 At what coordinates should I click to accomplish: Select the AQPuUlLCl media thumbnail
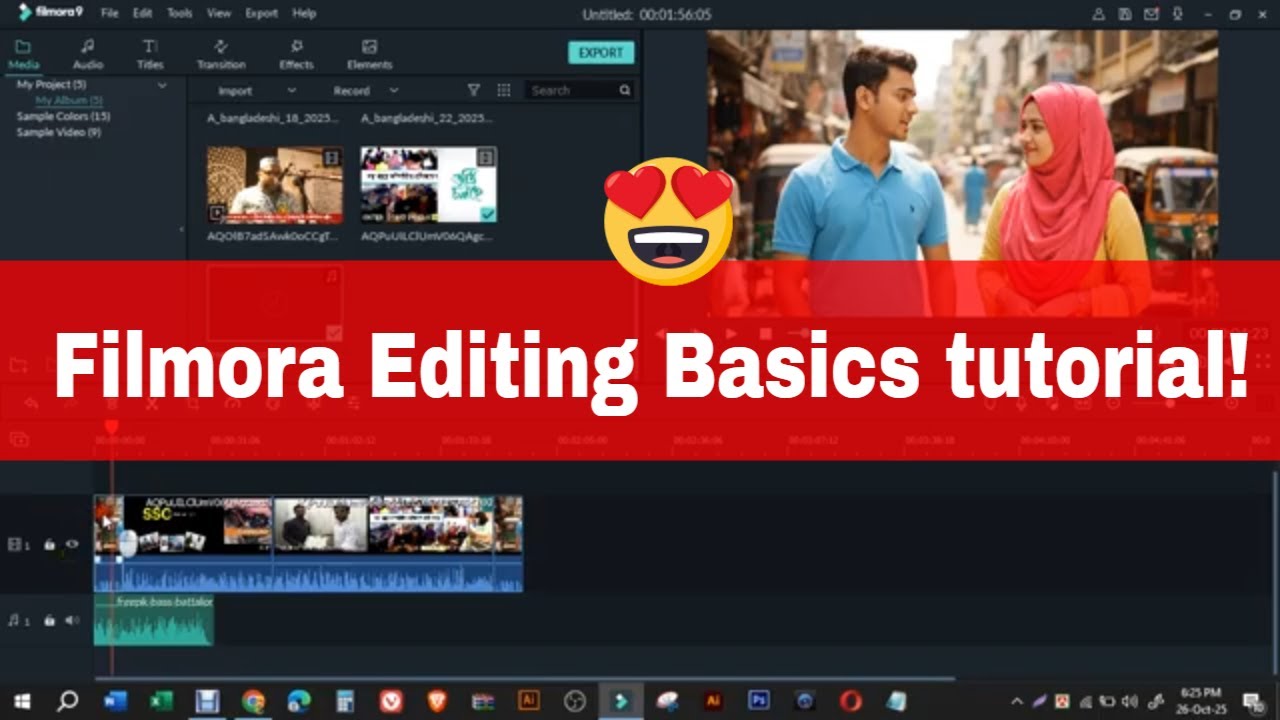point(428,185)
